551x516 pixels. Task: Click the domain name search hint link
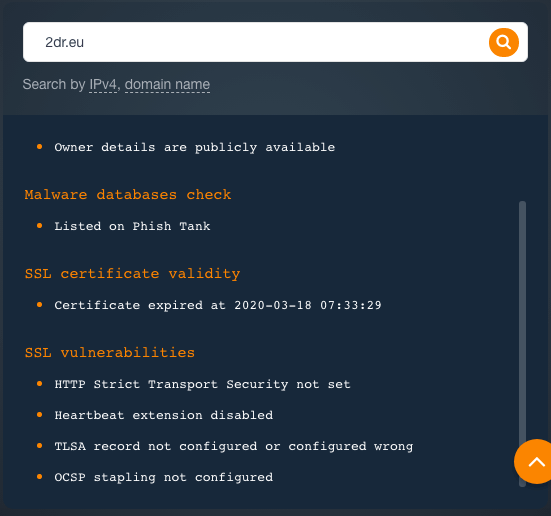[x=167, y=84]
